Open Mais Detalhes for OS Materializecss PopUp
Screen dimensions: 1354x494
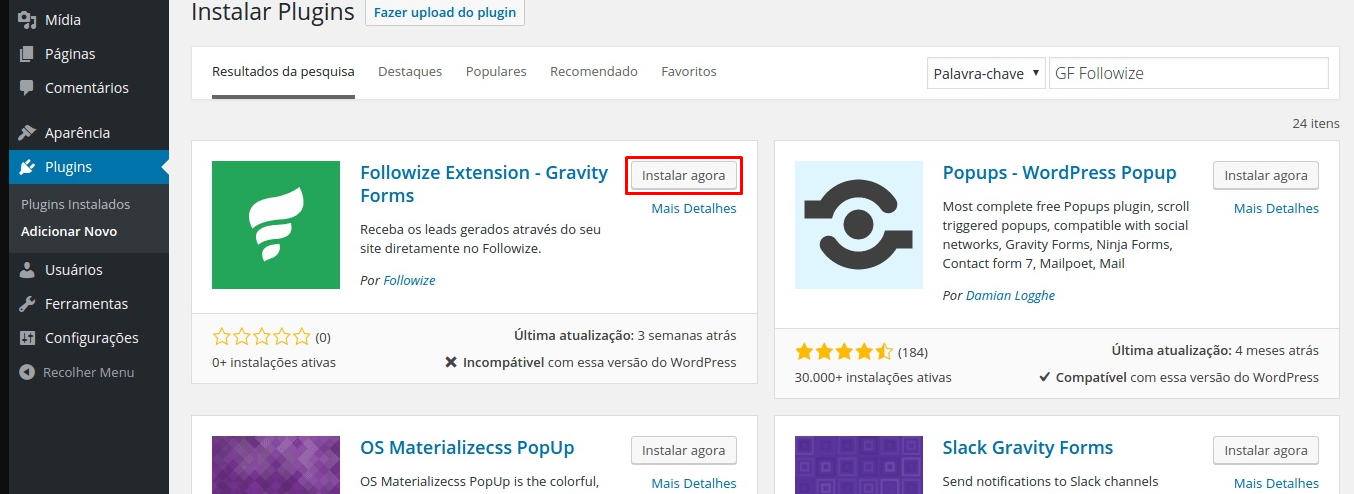point(694,483)
